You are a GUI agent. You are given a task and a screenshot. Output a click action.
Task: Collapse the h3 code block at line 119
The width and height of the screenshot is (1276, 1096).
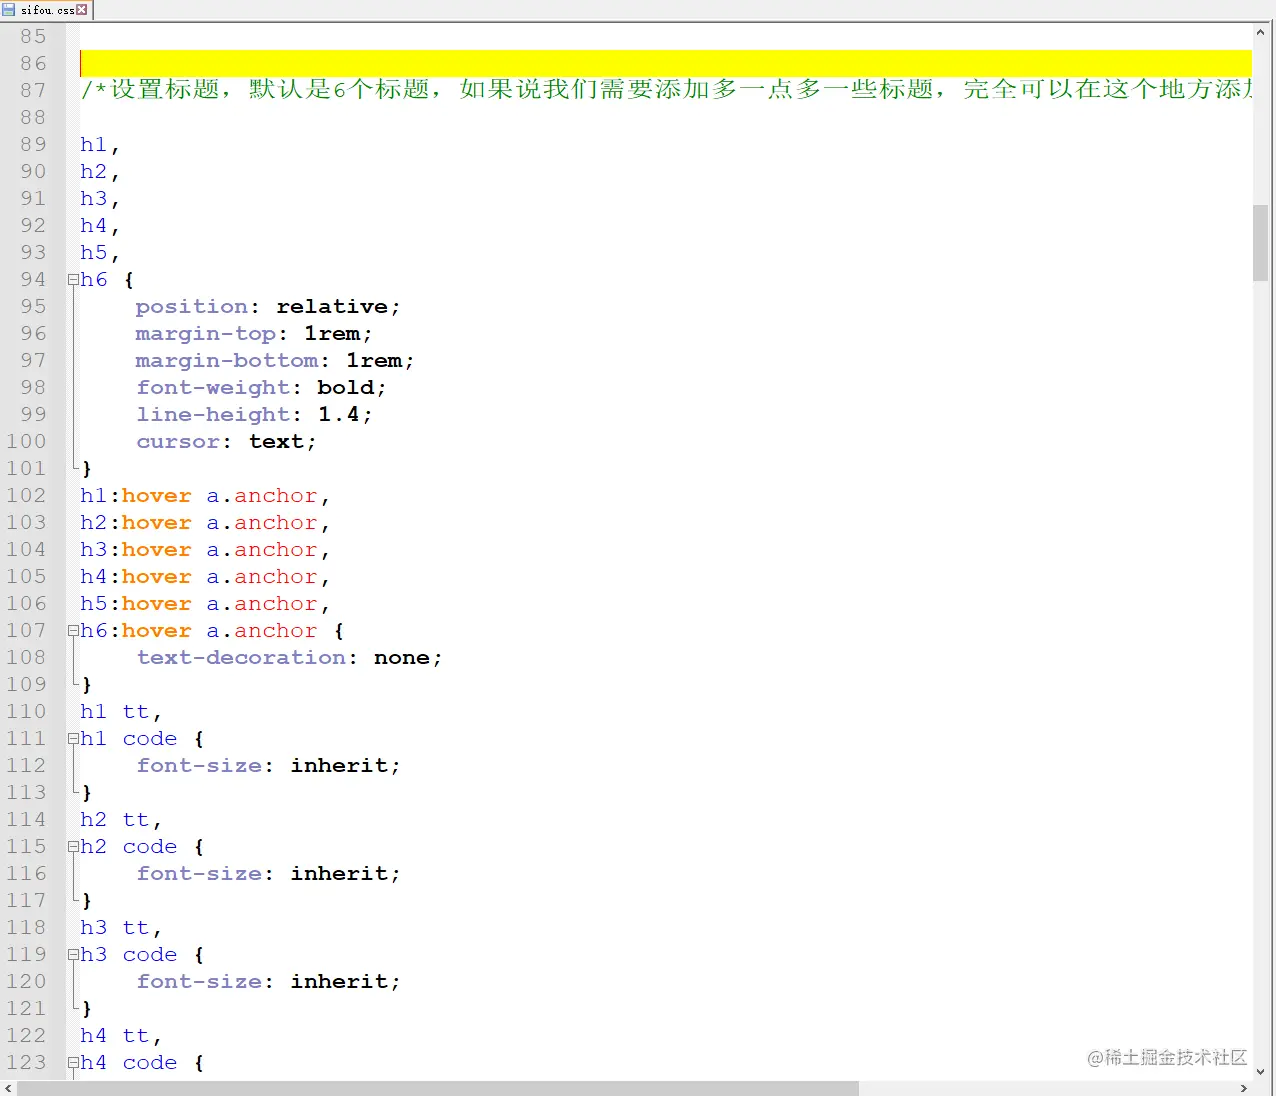[73, 955]
